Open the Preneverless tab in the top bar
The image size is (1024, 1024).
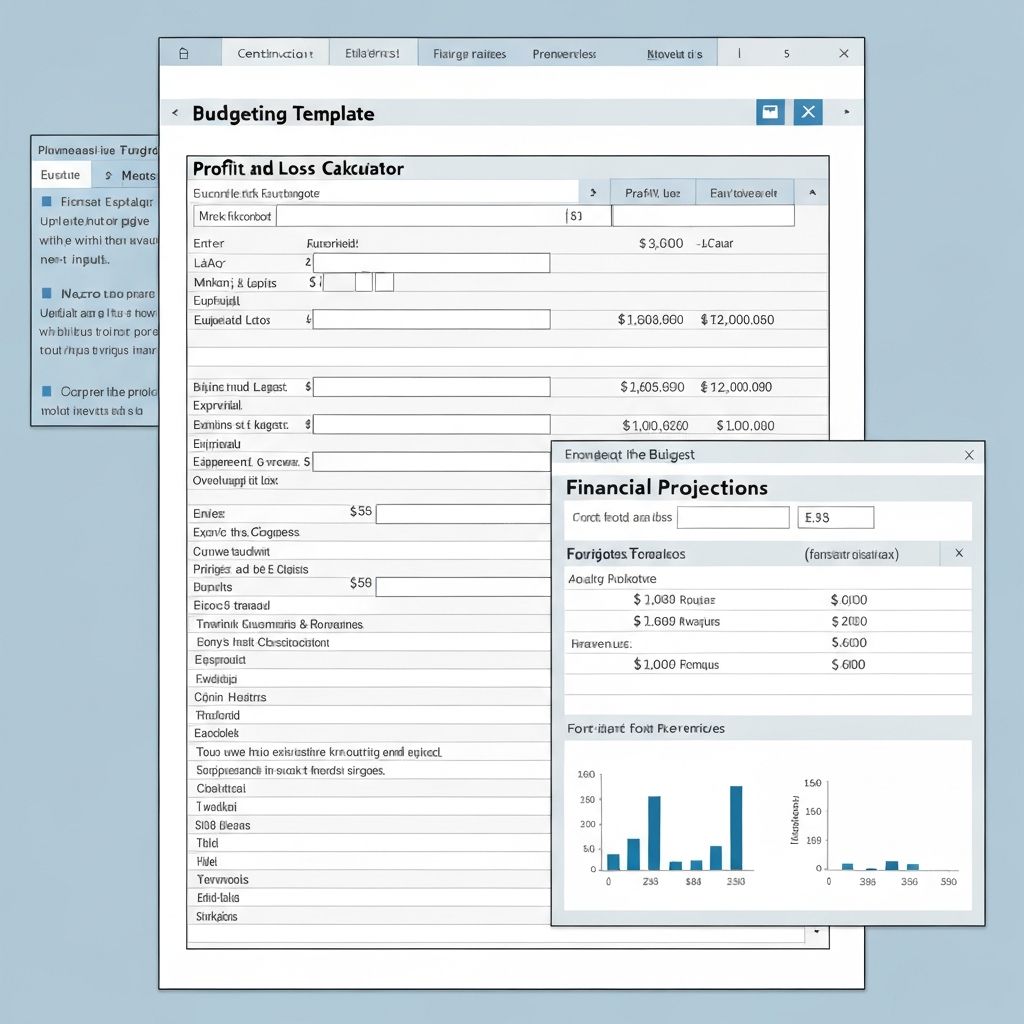(564, 54)
